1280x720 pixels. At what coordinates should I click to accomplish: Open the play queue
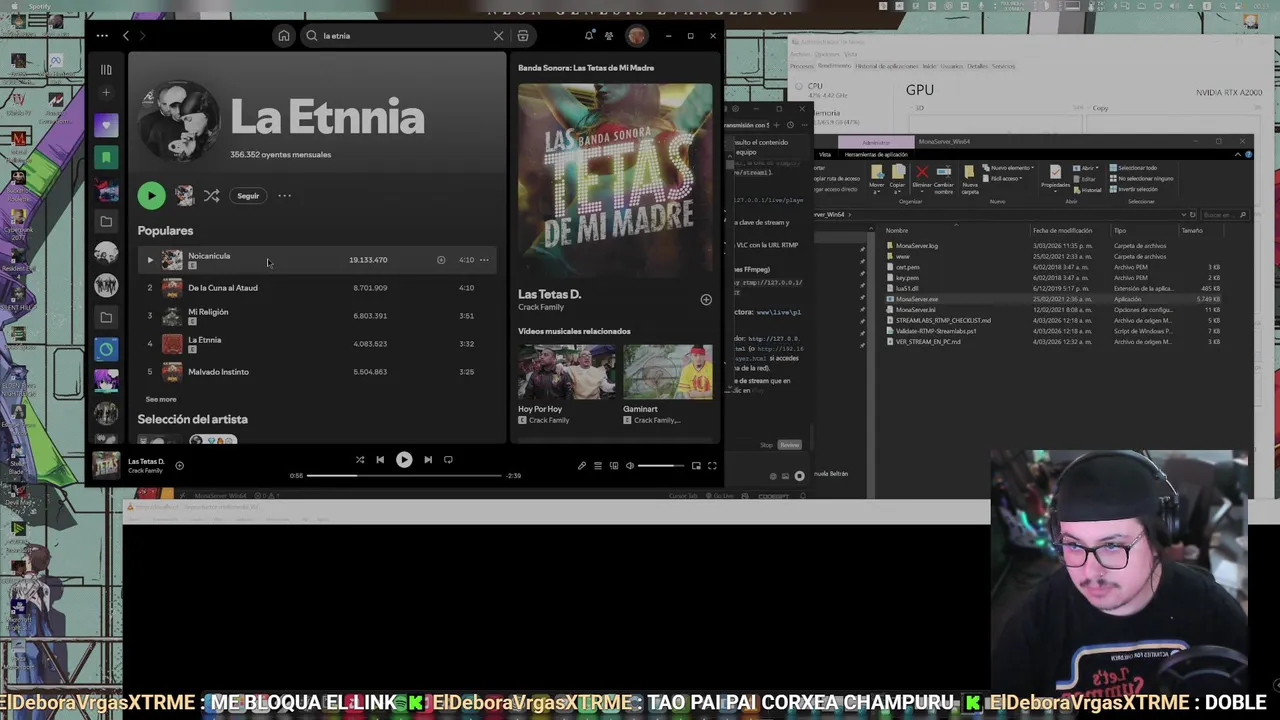[x=598, y=466]
